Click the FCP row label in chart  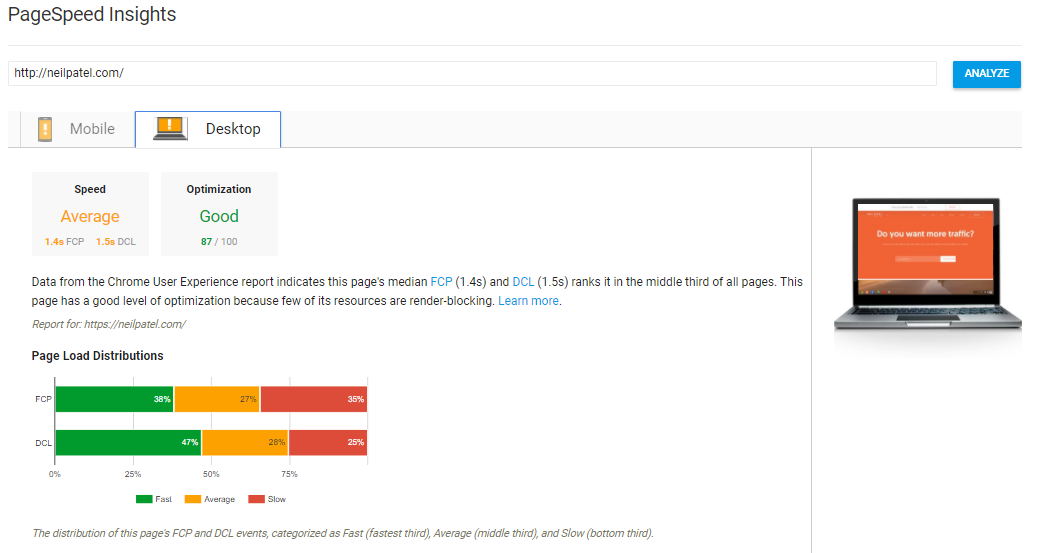[43, 399]
